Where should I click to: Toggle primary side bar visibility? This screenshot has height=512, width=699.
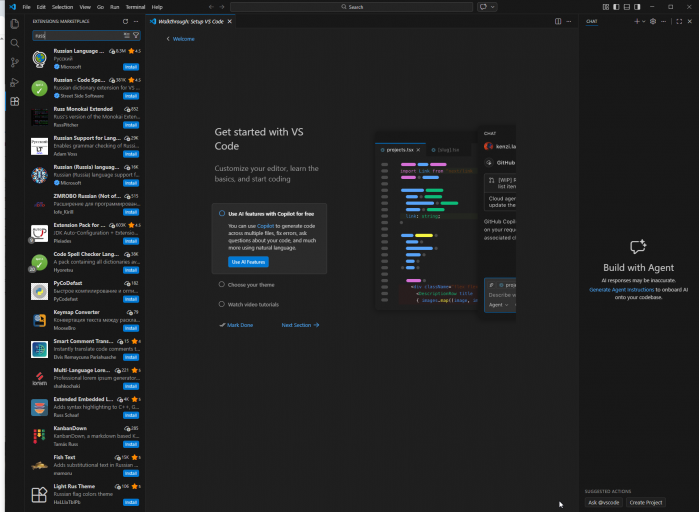point(616,7)
